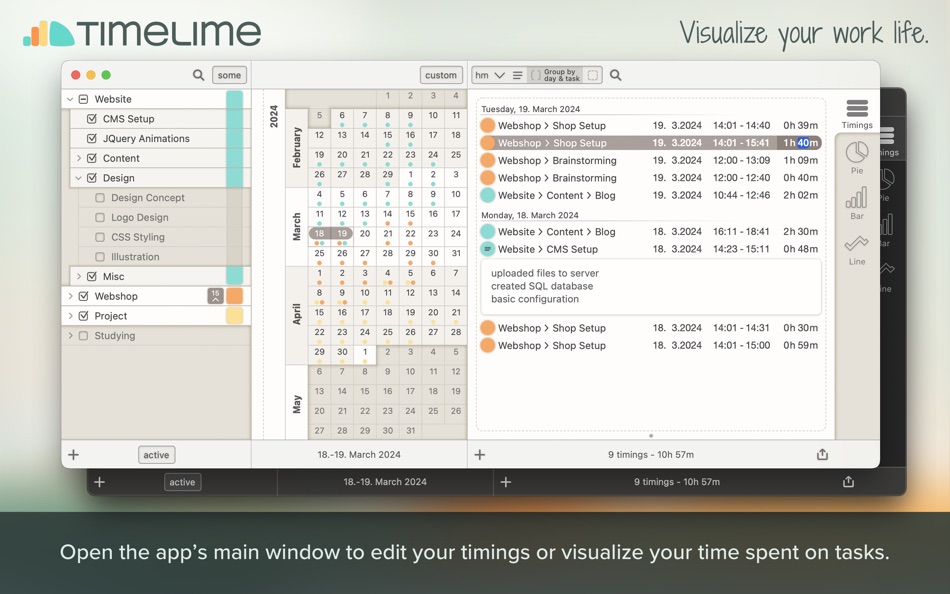Uncheck the Project checkbox
This screenshot has height=594, width=950.
(84, 316)
